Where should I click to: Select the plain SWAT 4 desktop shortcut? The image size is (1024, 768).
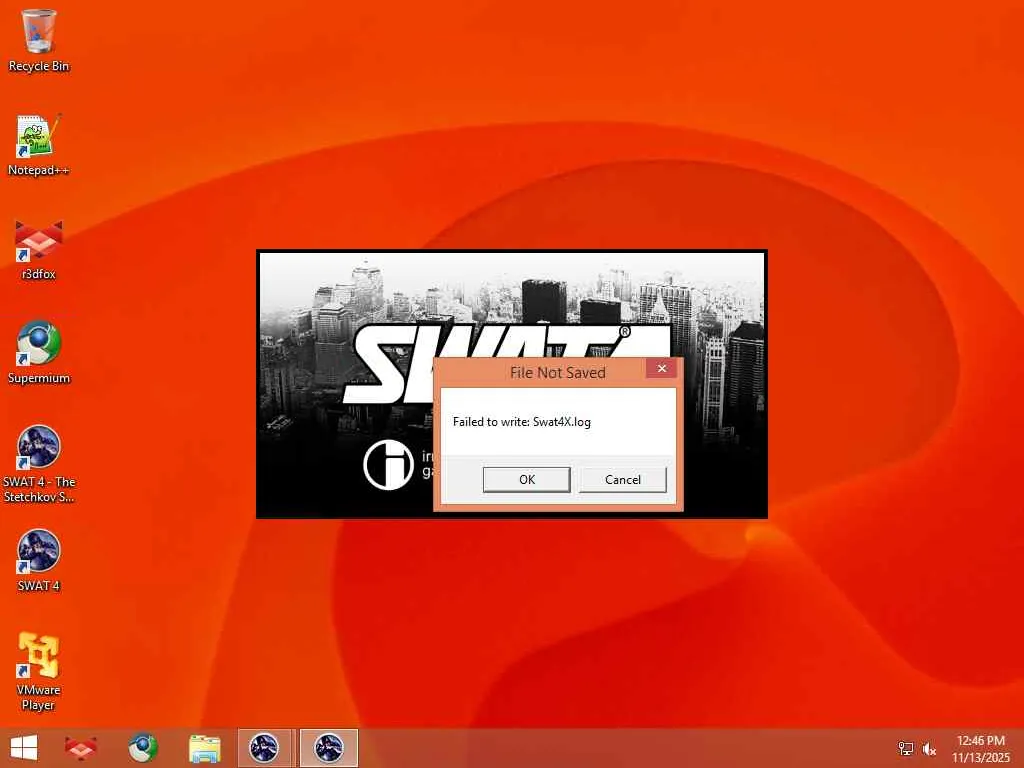[x=39, y=561]
